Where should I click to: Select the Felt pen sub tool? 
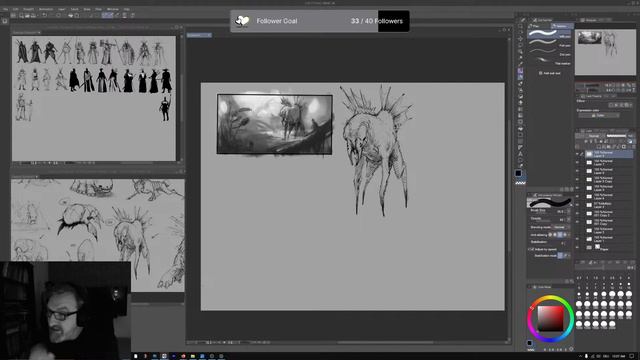[550, 44]
